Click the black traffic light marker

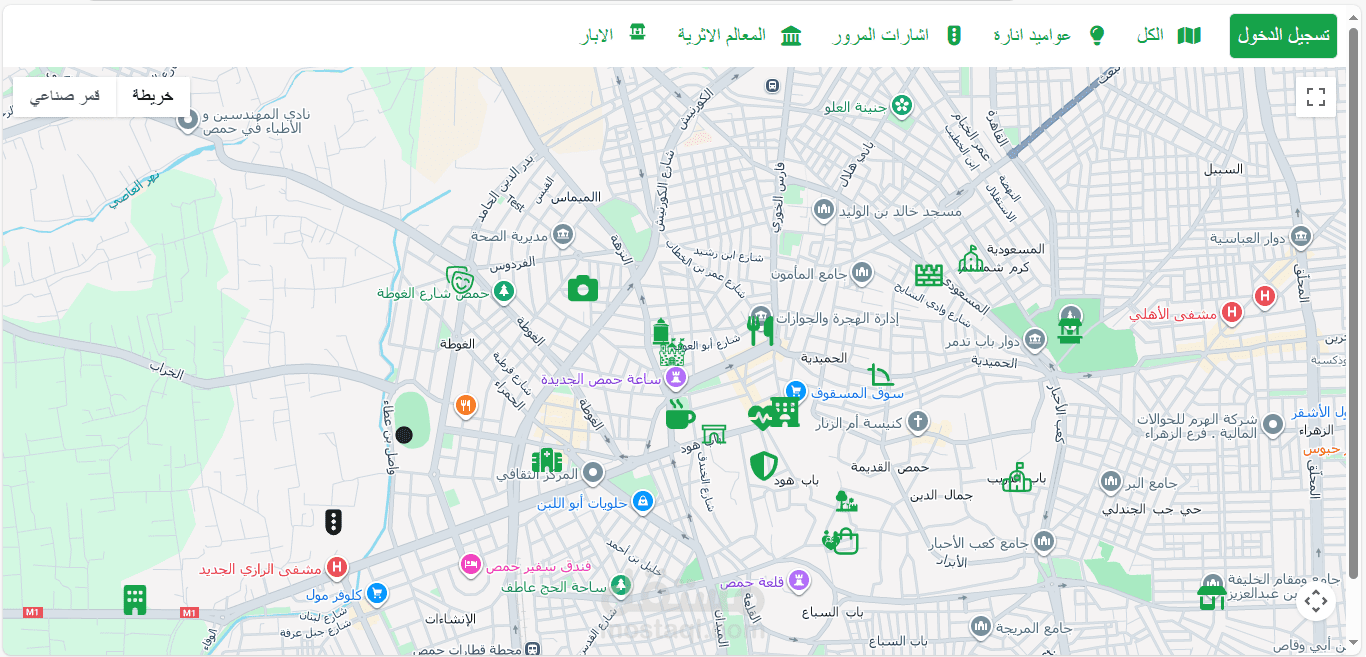click(334, 521)
